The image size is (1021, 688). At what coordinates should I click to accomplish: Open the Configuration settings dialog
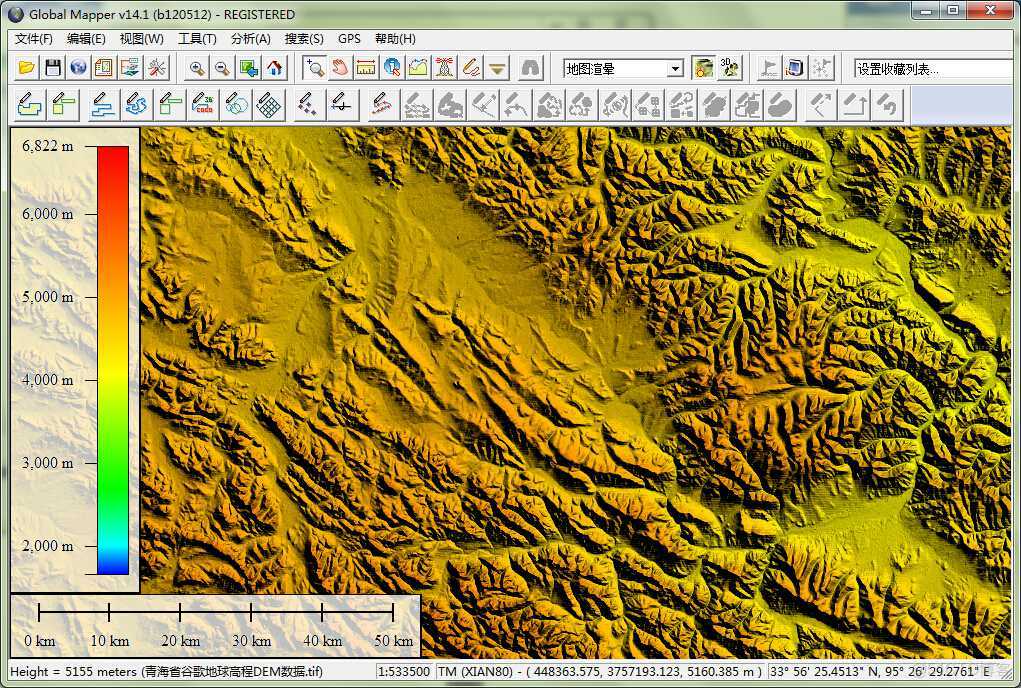click(x=155, y=68)
